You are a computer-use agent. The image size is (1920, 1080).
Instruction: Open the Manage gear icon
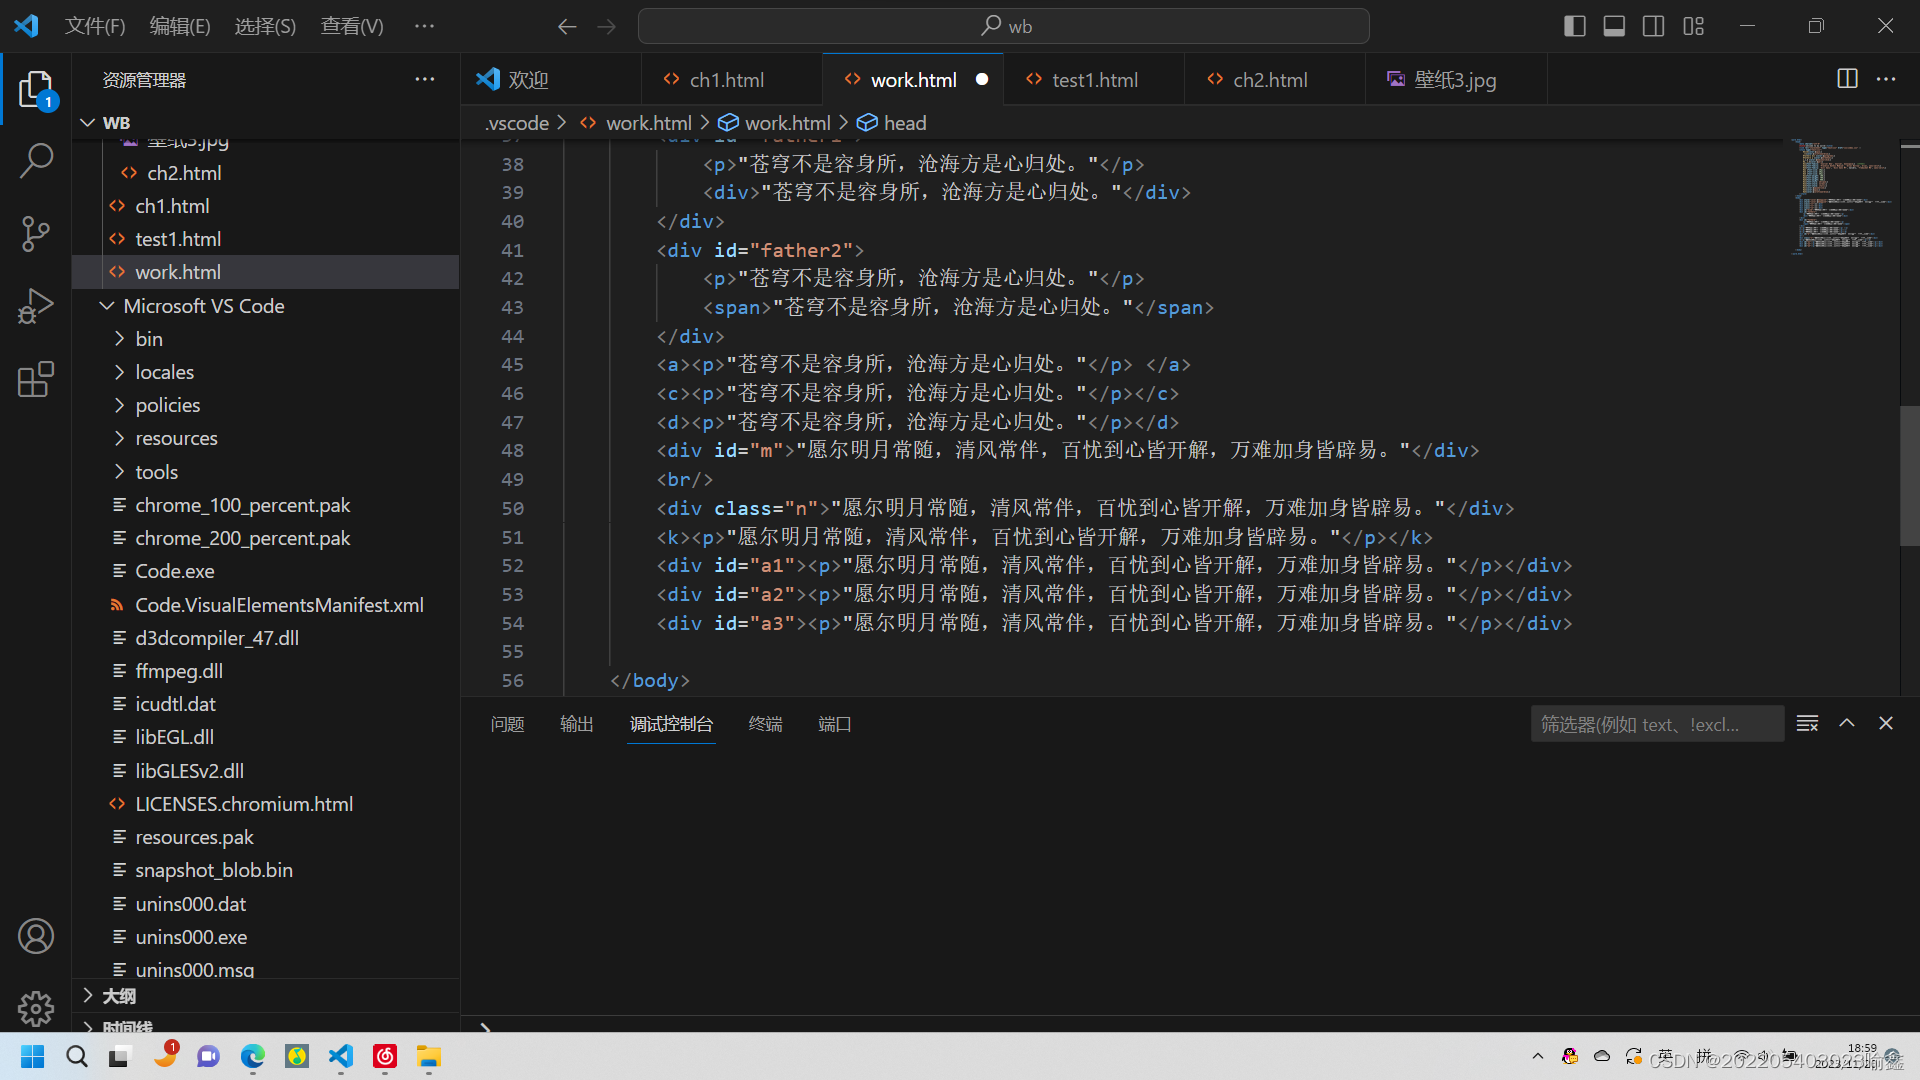tap(36, 1008)
